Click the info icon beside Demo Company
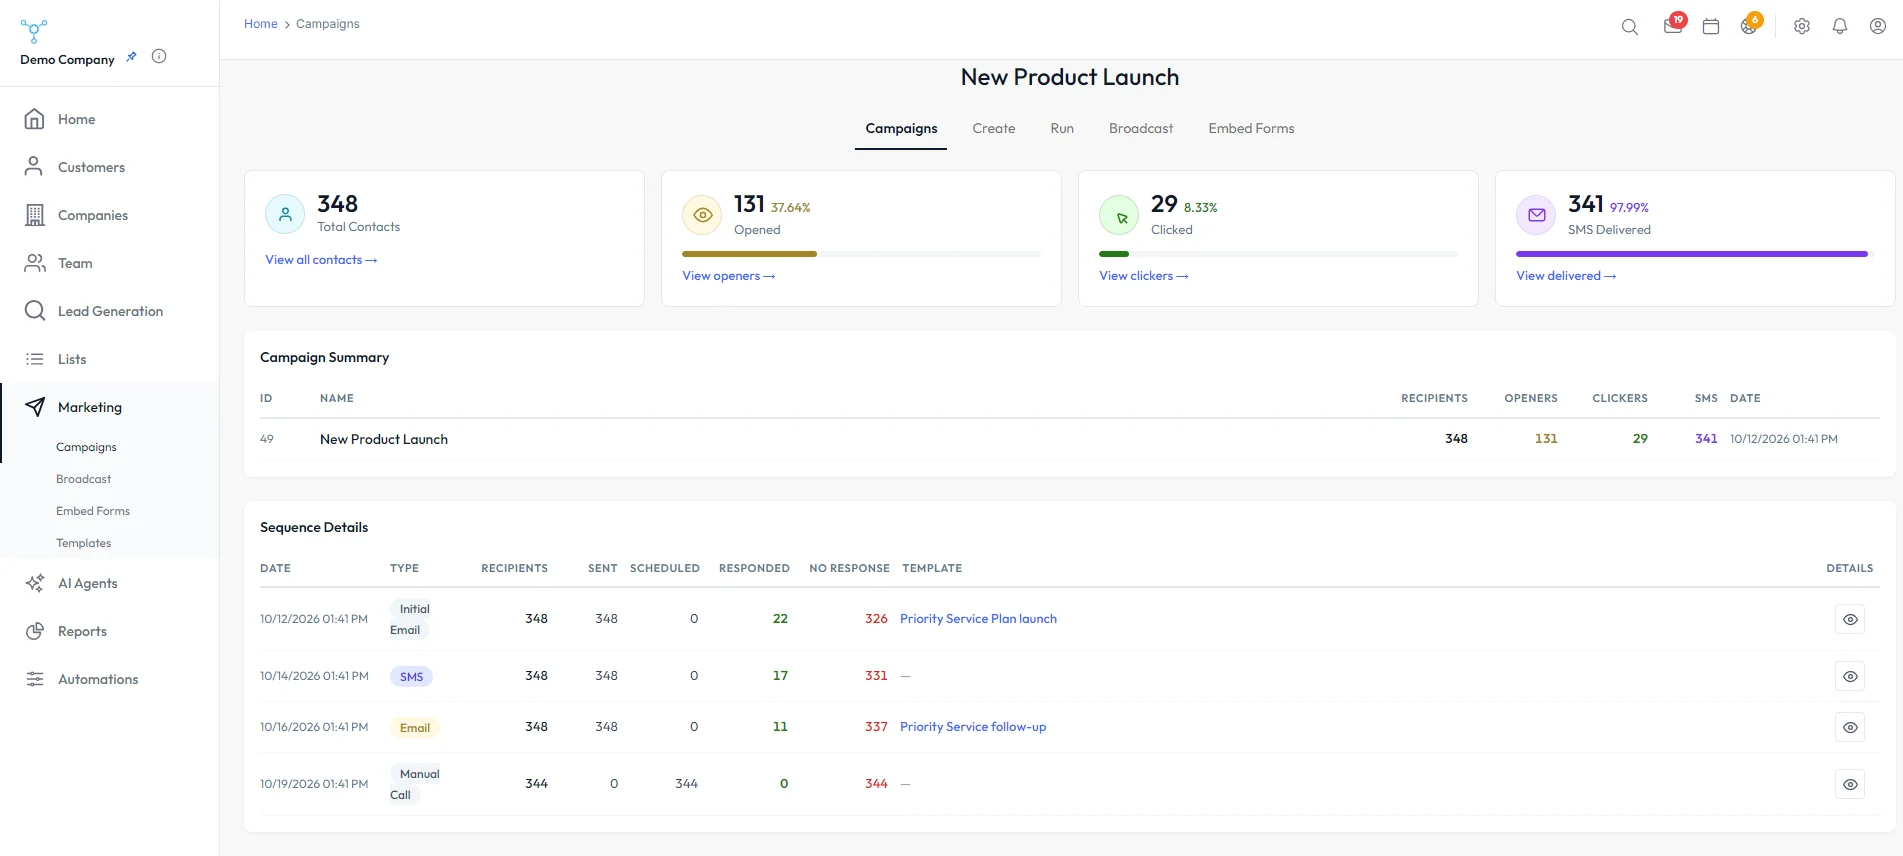Image resolution: width=1903 pixels, height=856 pixels. coord(159,56)
